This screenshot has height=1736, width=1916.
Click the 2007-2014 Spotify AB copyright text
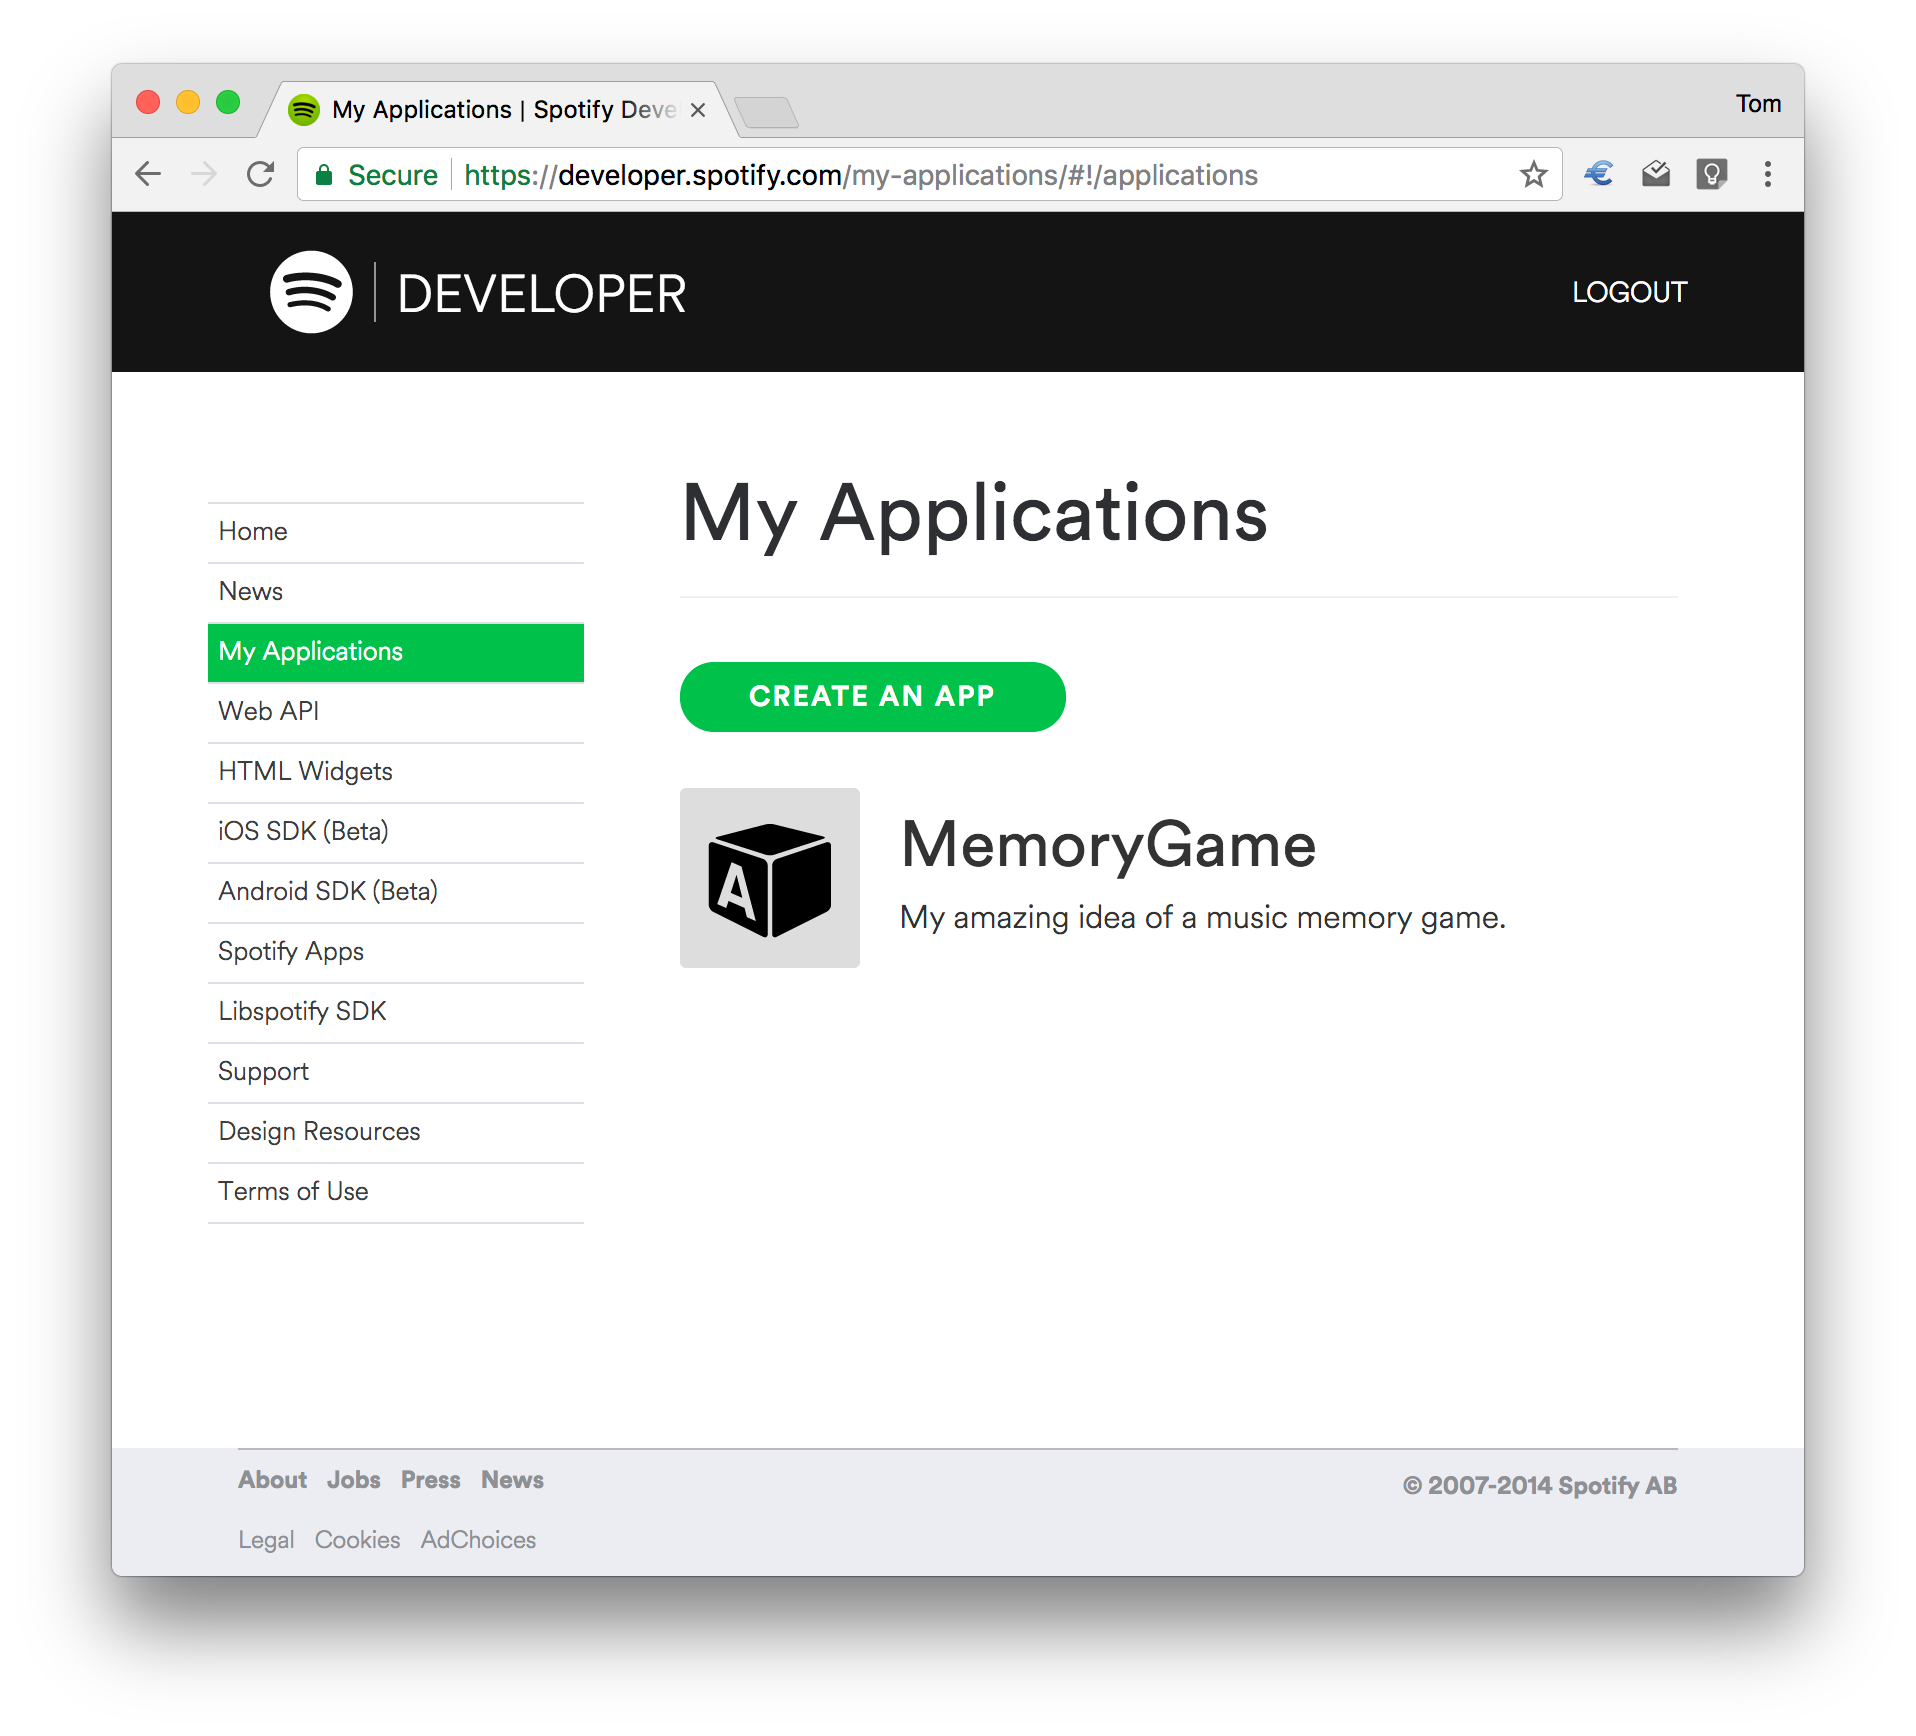[1540, 1486]
